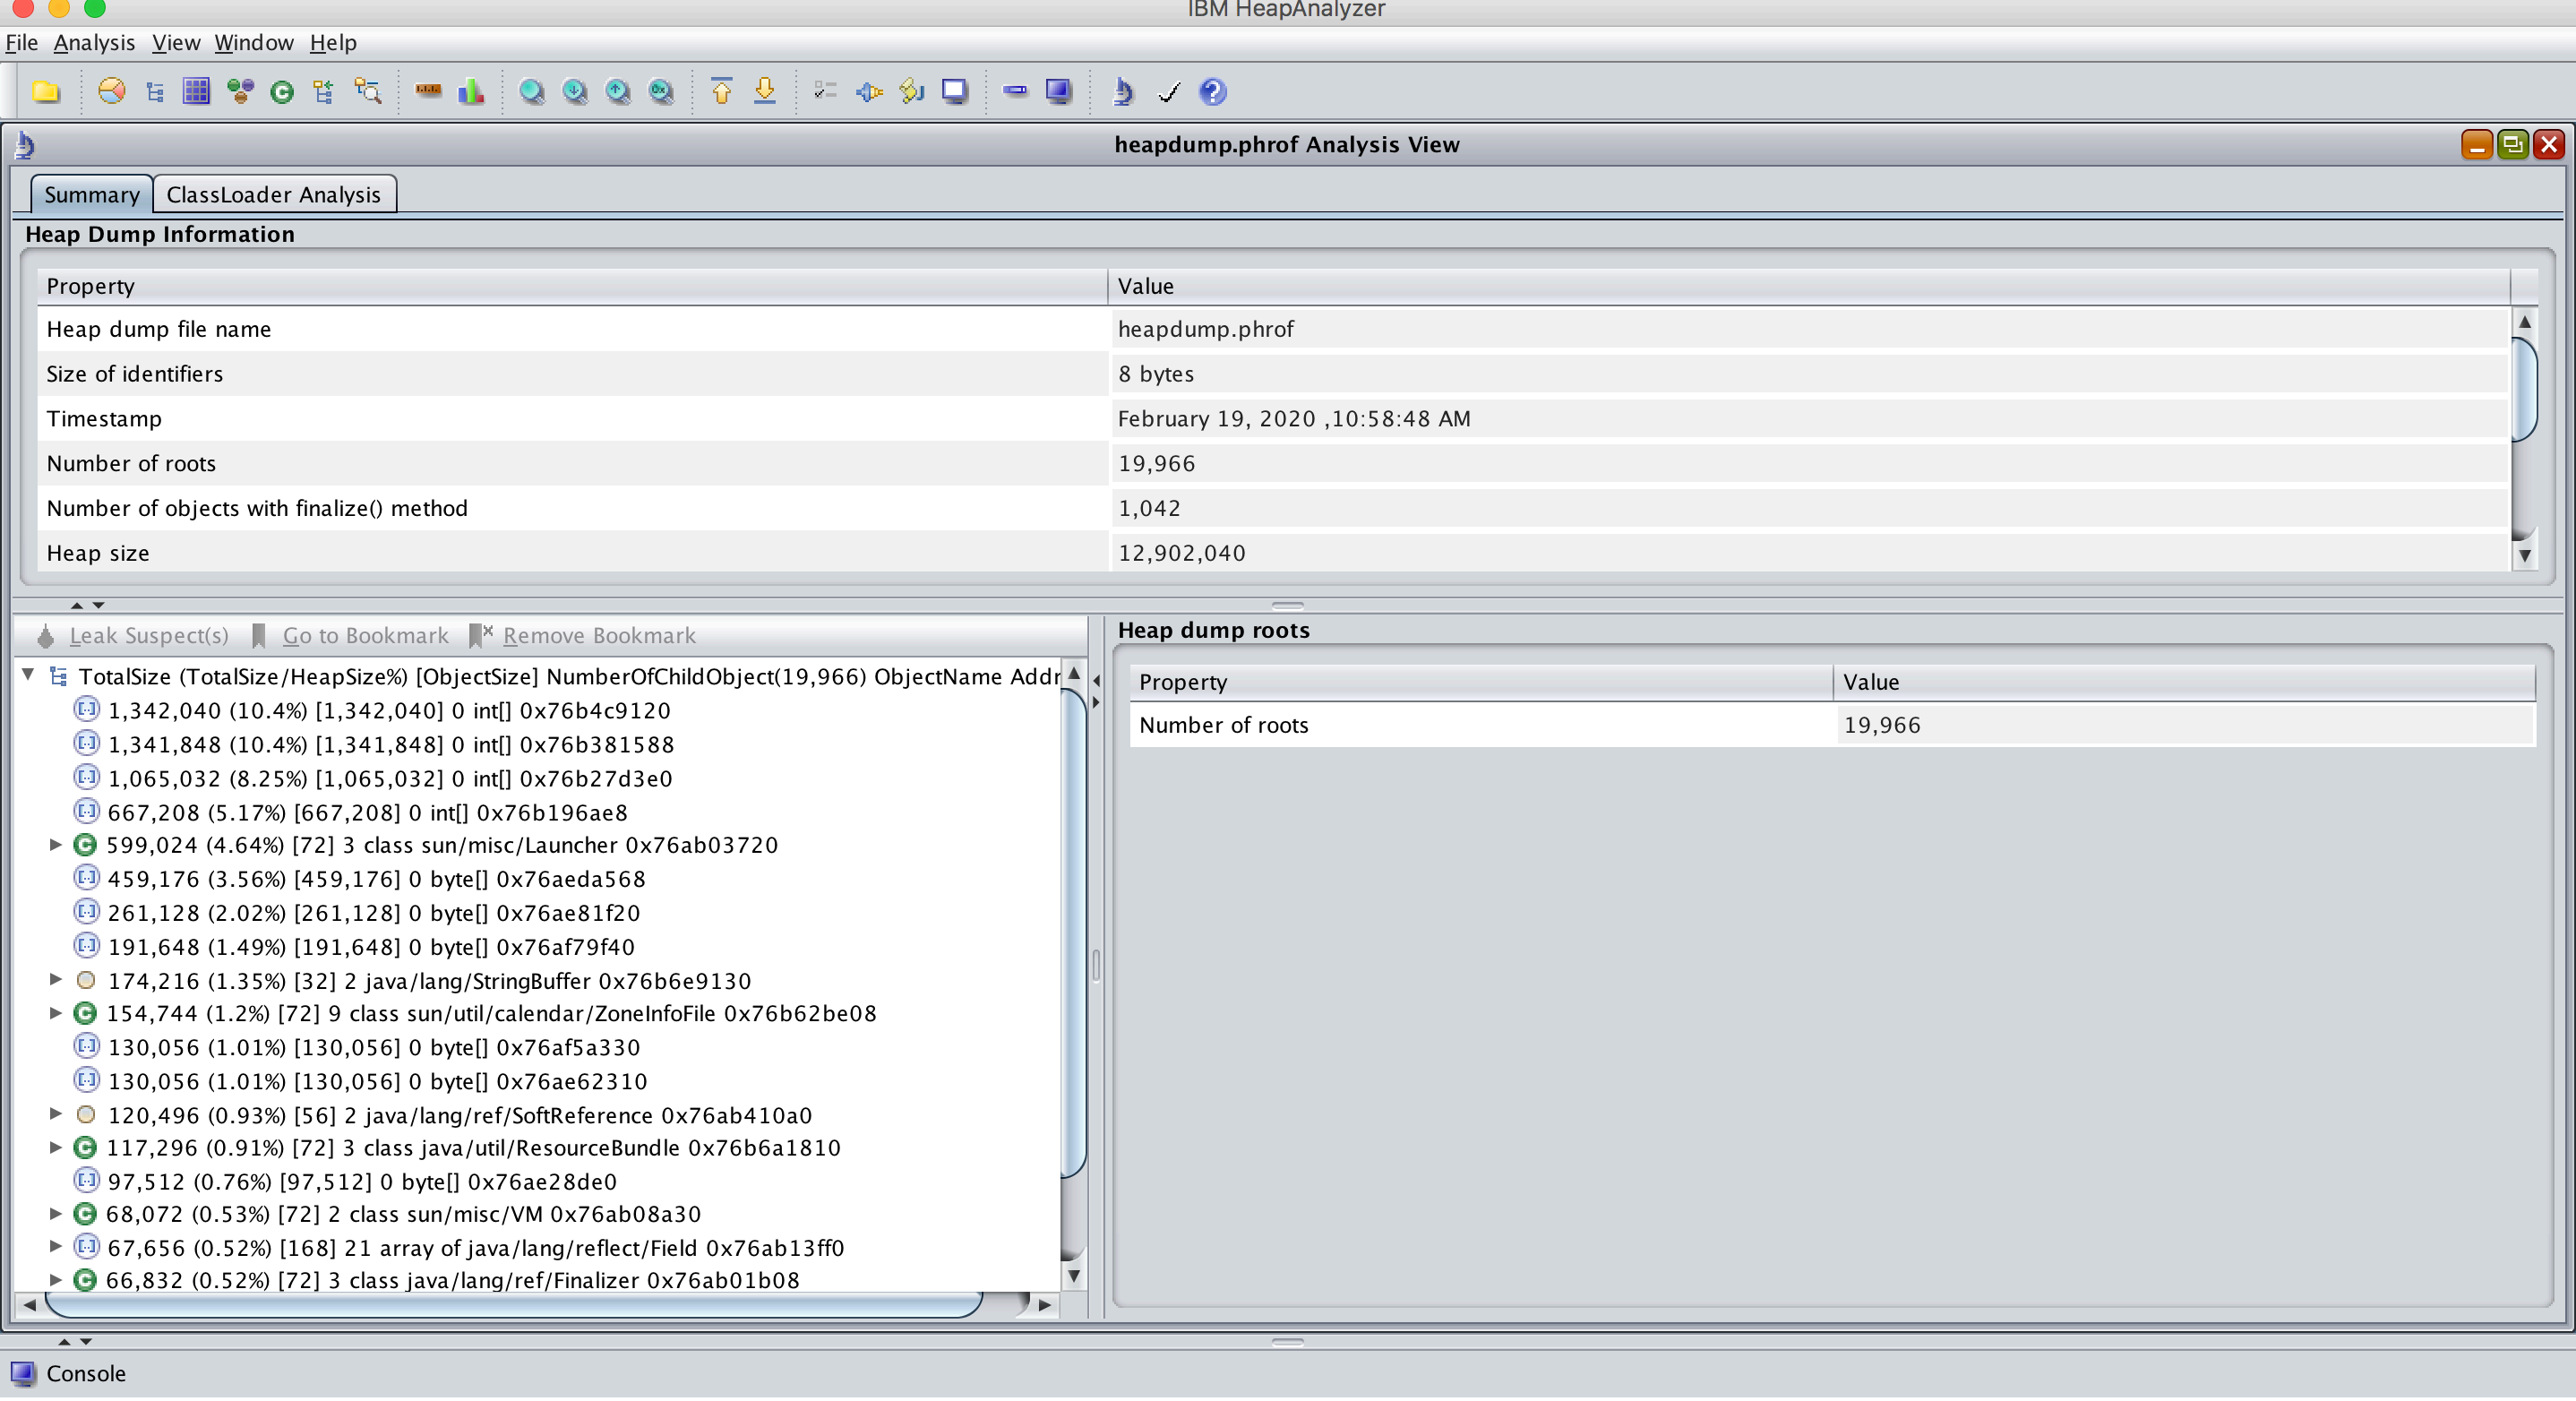Select the 1,342,040 int[] 0x76b4c9120 row

[388, 710]
